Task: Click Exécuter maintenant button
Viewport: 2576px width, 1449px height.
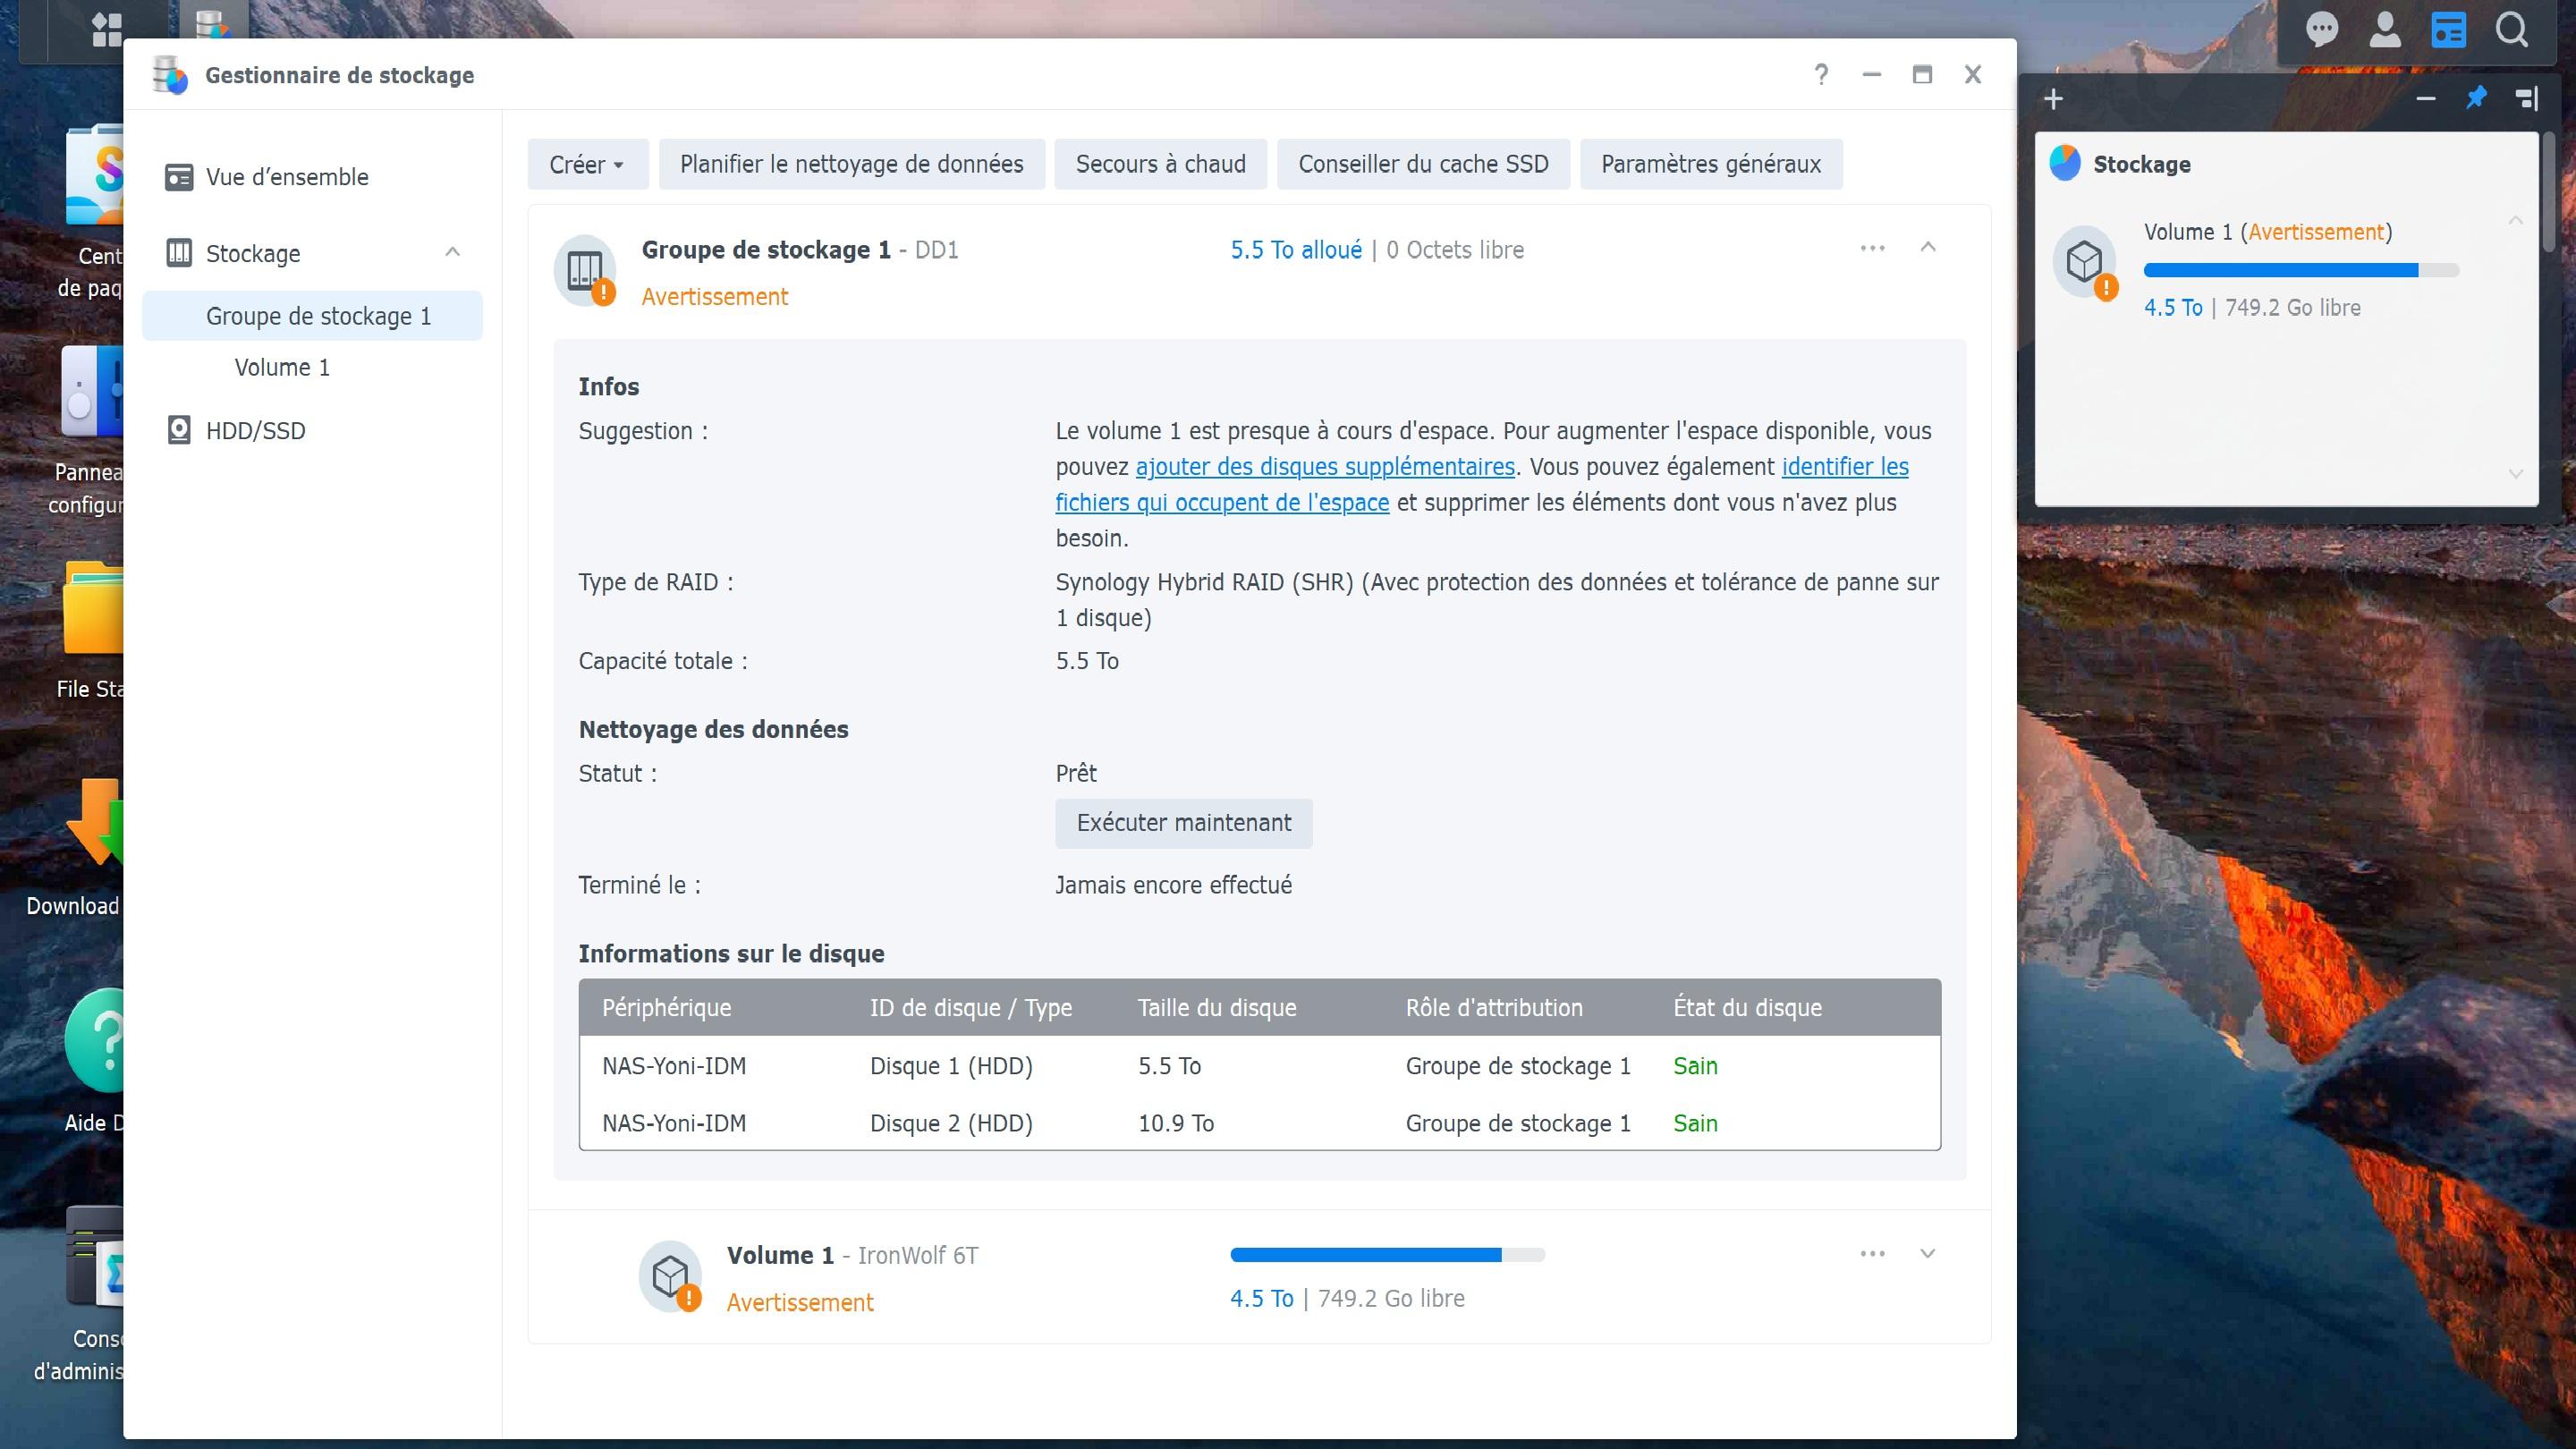Action: (1183, 823)
